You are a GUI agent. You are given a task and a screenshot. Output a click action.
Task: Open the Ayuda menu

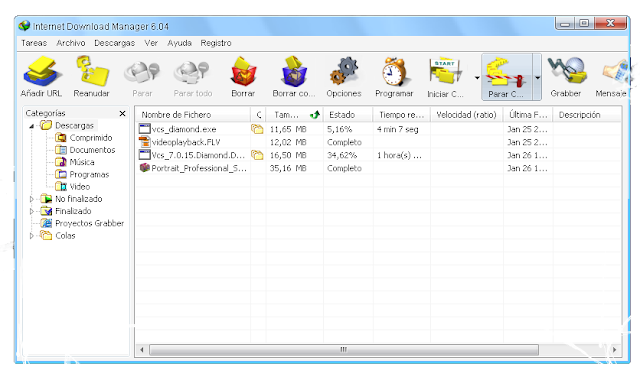[x=179, y=43]
